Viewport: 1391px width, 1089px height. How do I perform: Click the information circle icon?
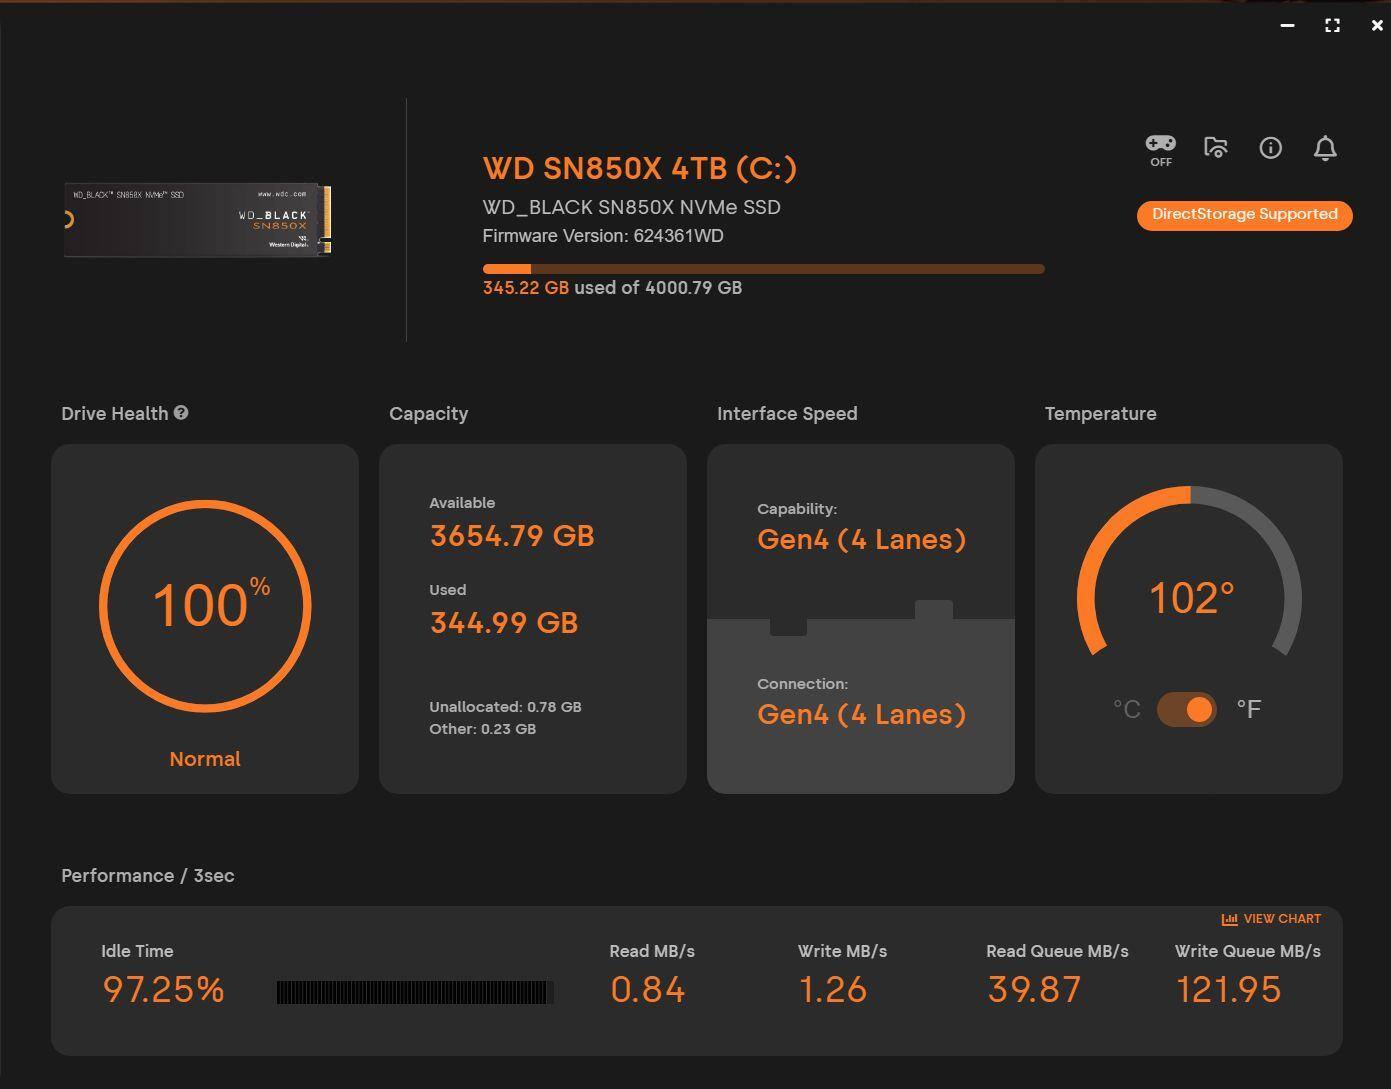[x=1270, y=148]
